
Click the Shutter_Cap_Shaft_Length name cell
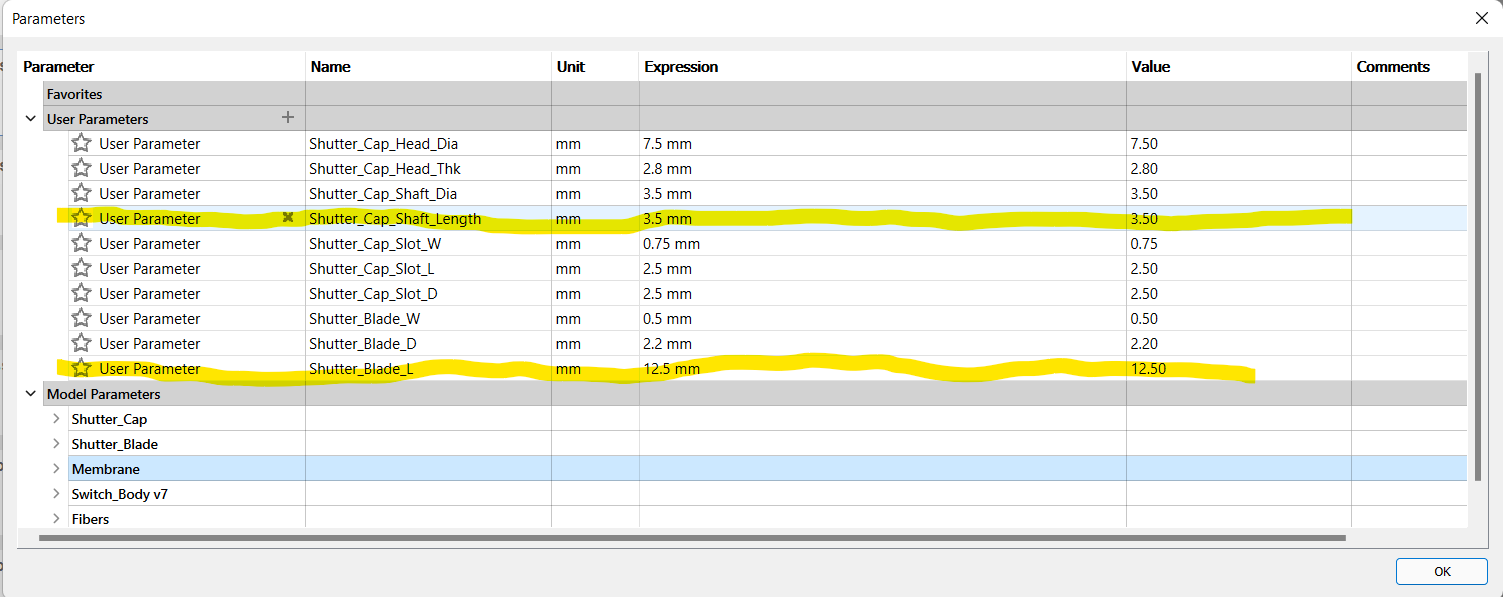coord(428,218)
